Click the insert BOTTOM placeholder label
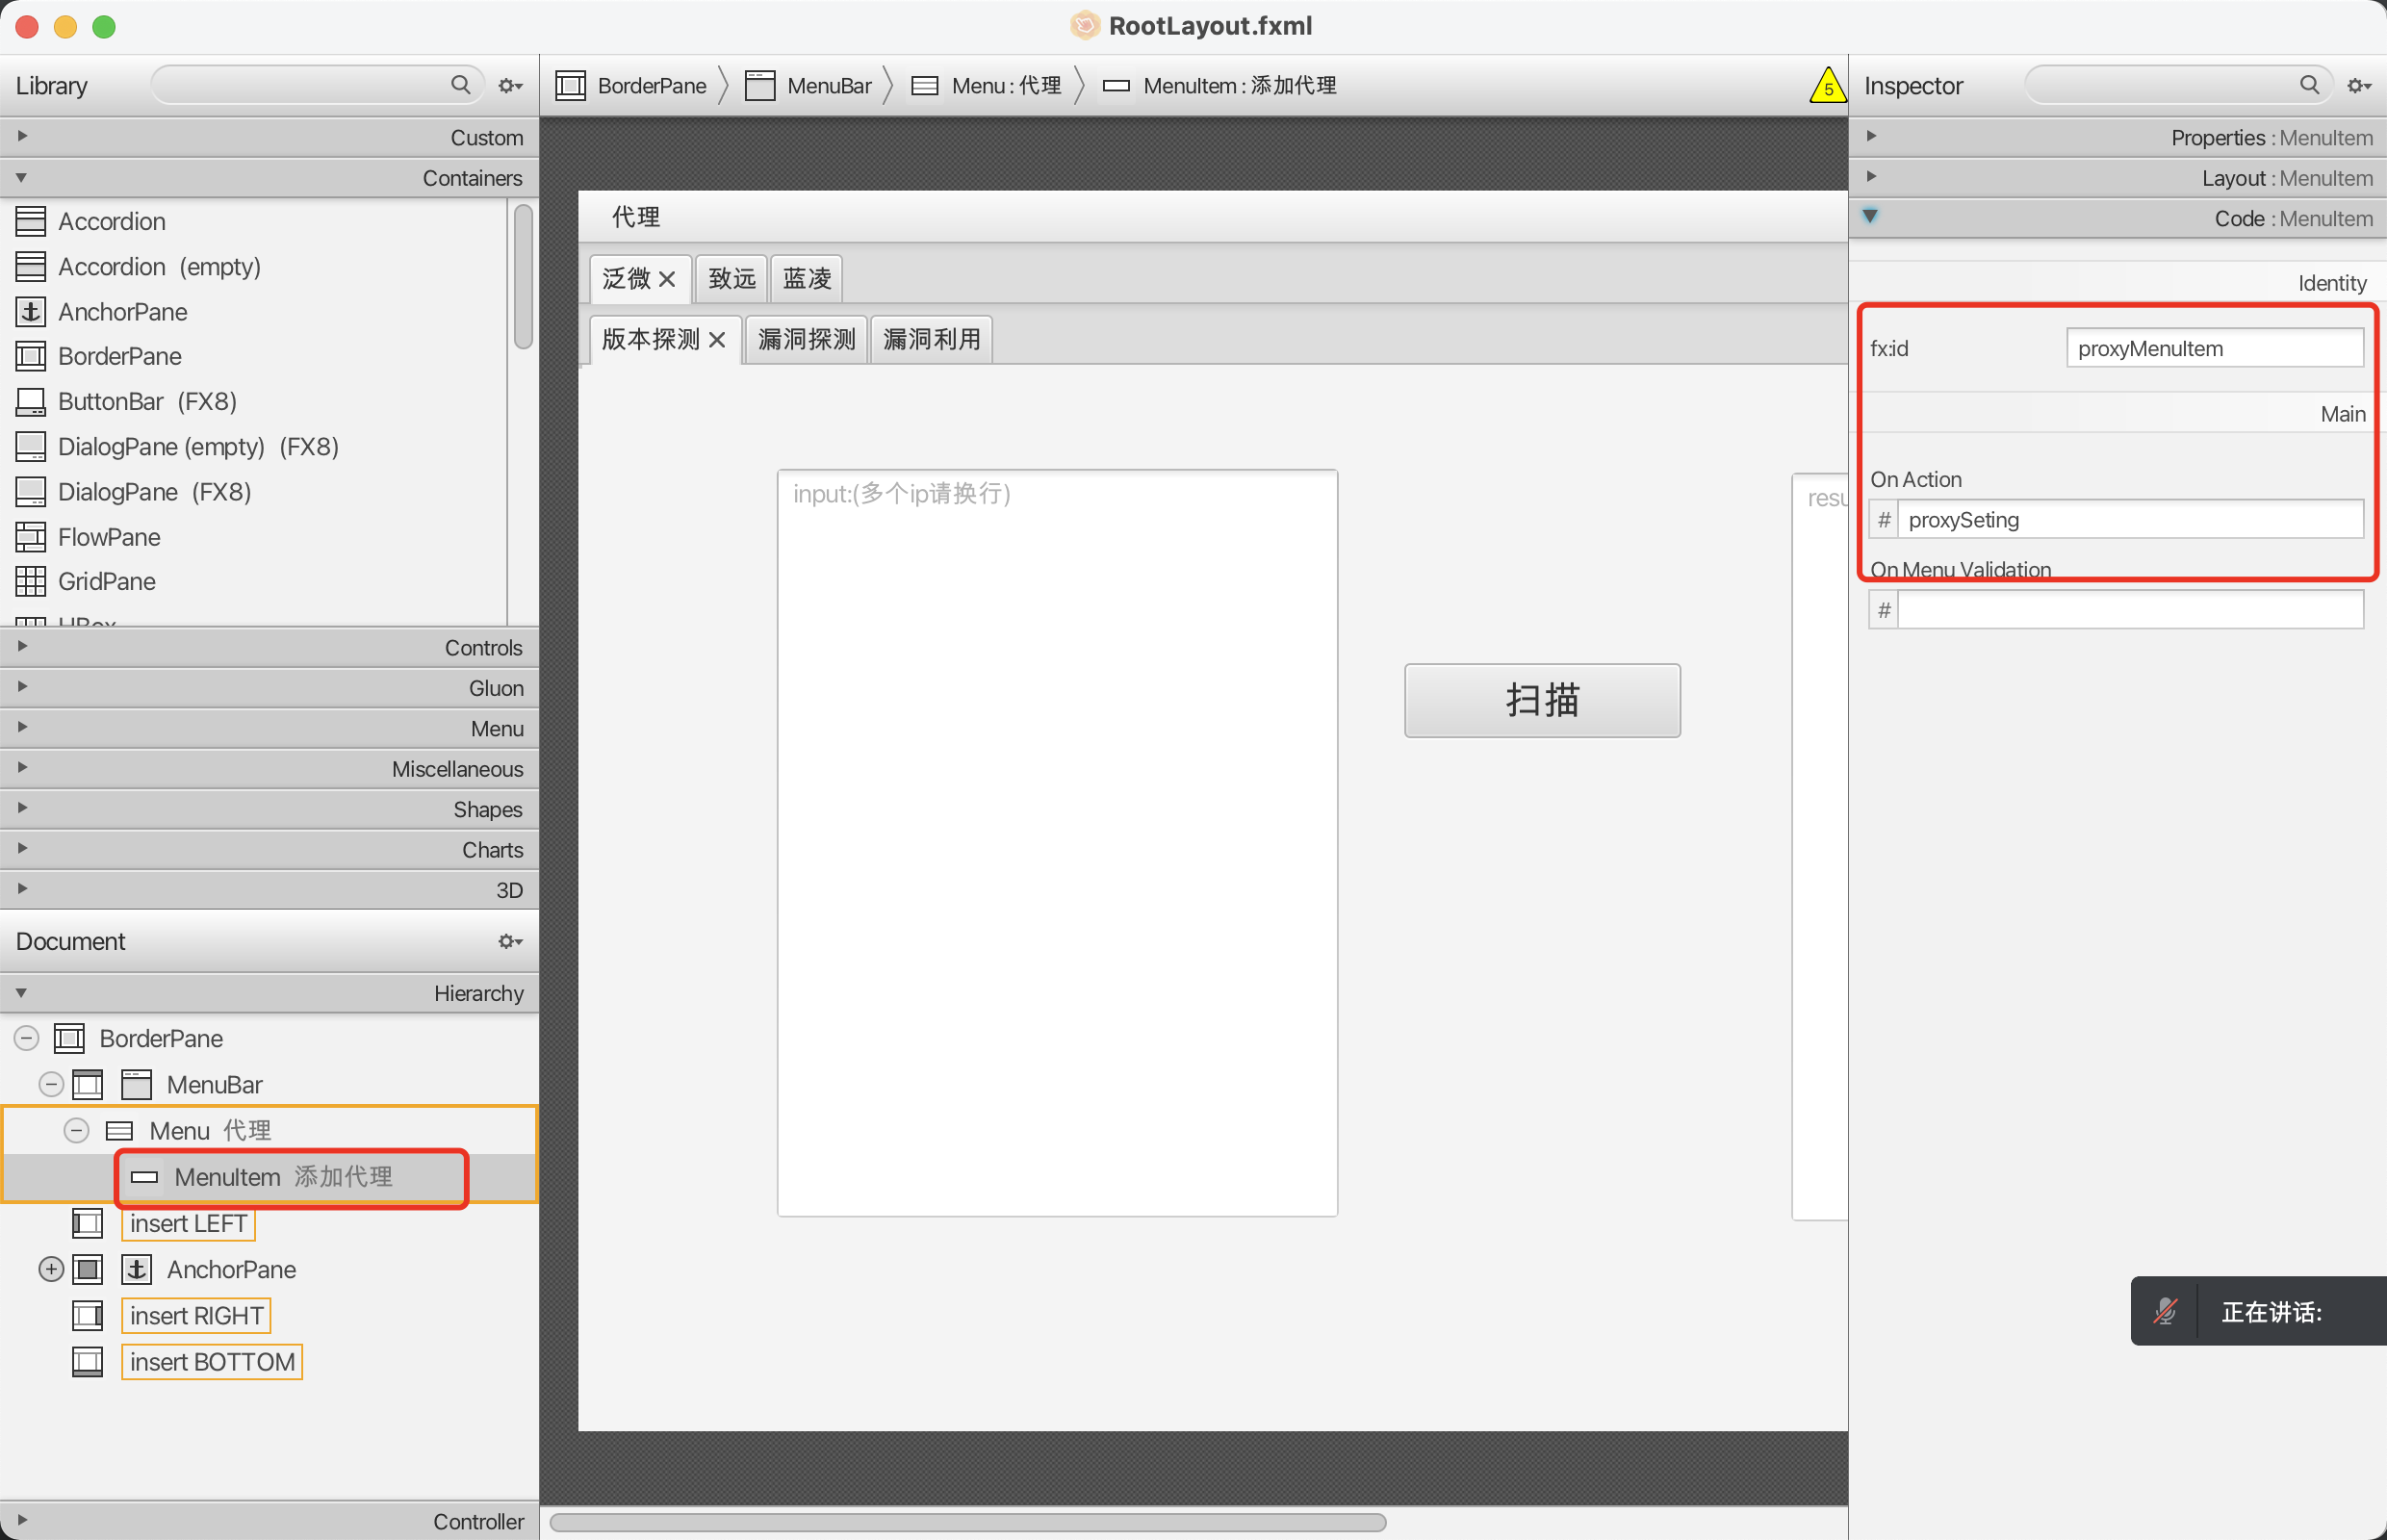Image resolution: width=2387 pixels, height=1540 pixels. [x=212, y=1361]
